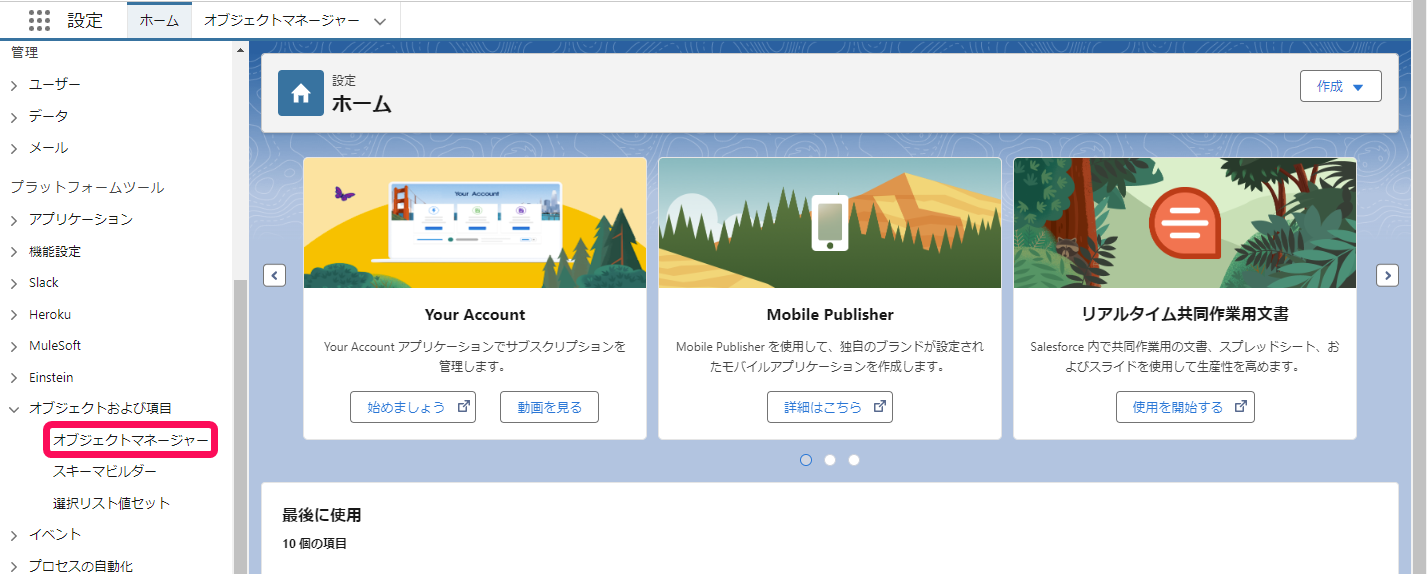Click the Setup home icon
The image size is (1427, 574).
point(300,93)
